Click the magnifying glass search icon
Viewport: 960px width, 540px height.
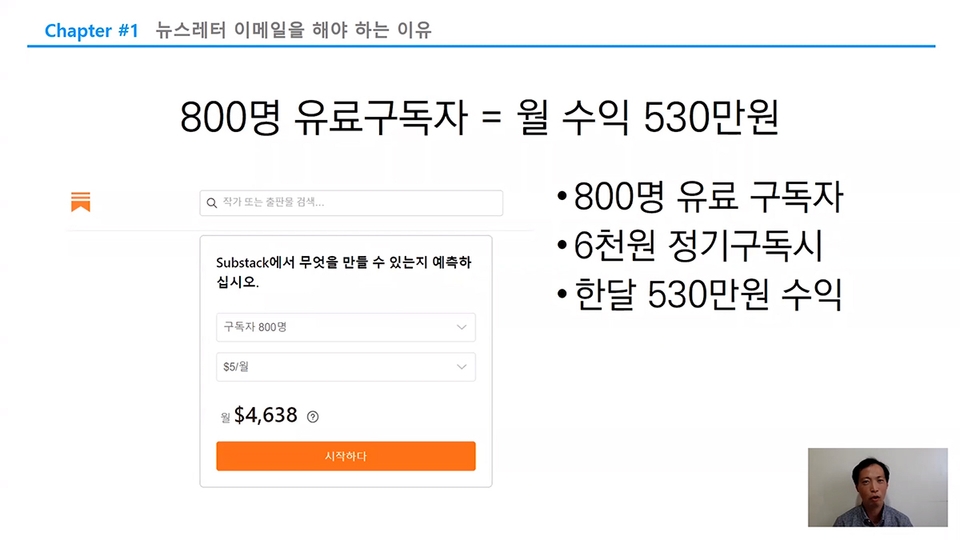pyautogui.click(x=212, y=203)
